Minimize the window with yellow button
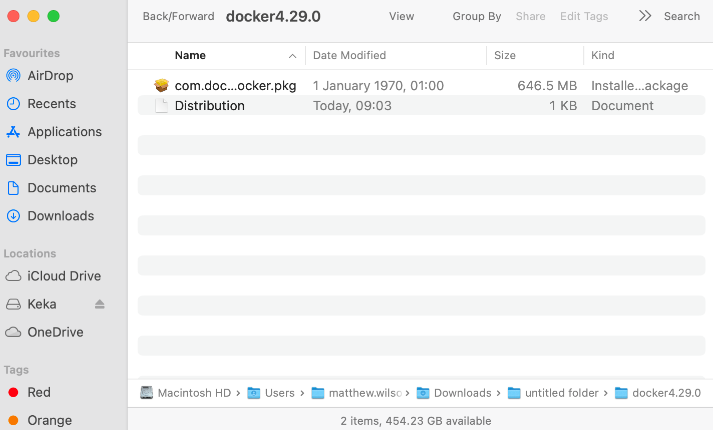This screenshot has width=713, height=430. (33, 16)
